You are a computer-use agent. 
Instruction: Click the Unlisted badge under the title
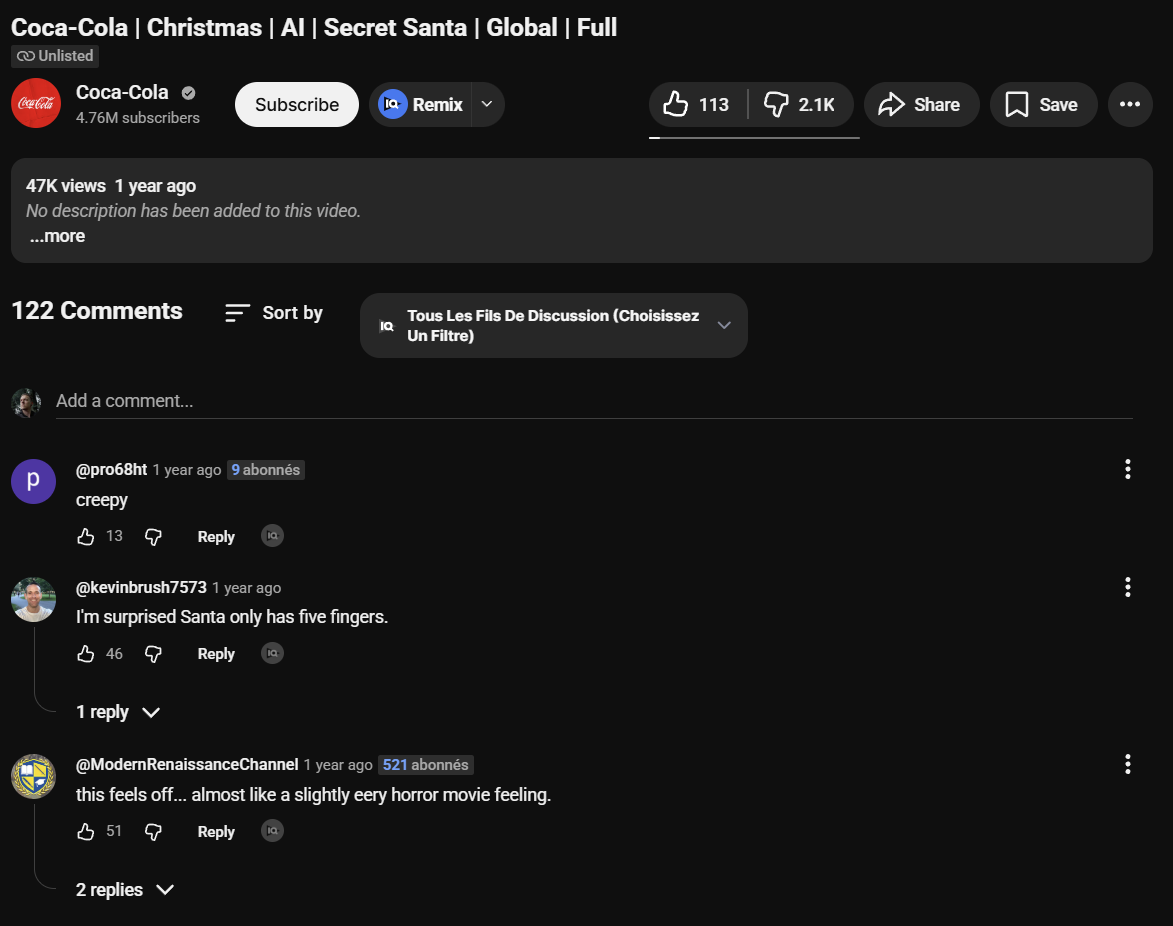(x=55, y=56)
